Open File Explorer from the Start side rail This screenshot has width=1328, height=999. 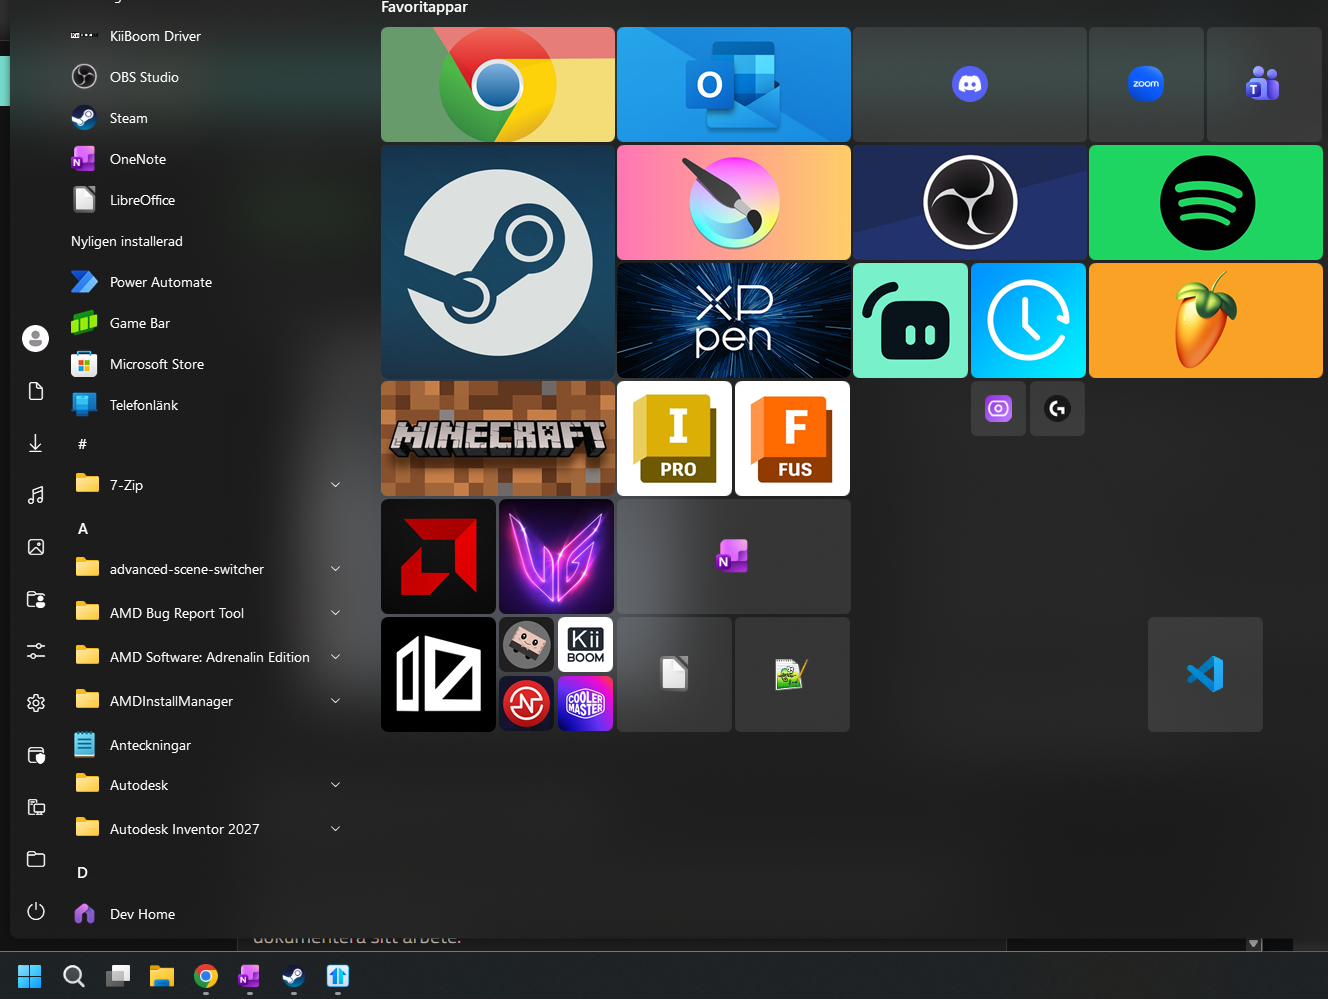pos(36,859)
